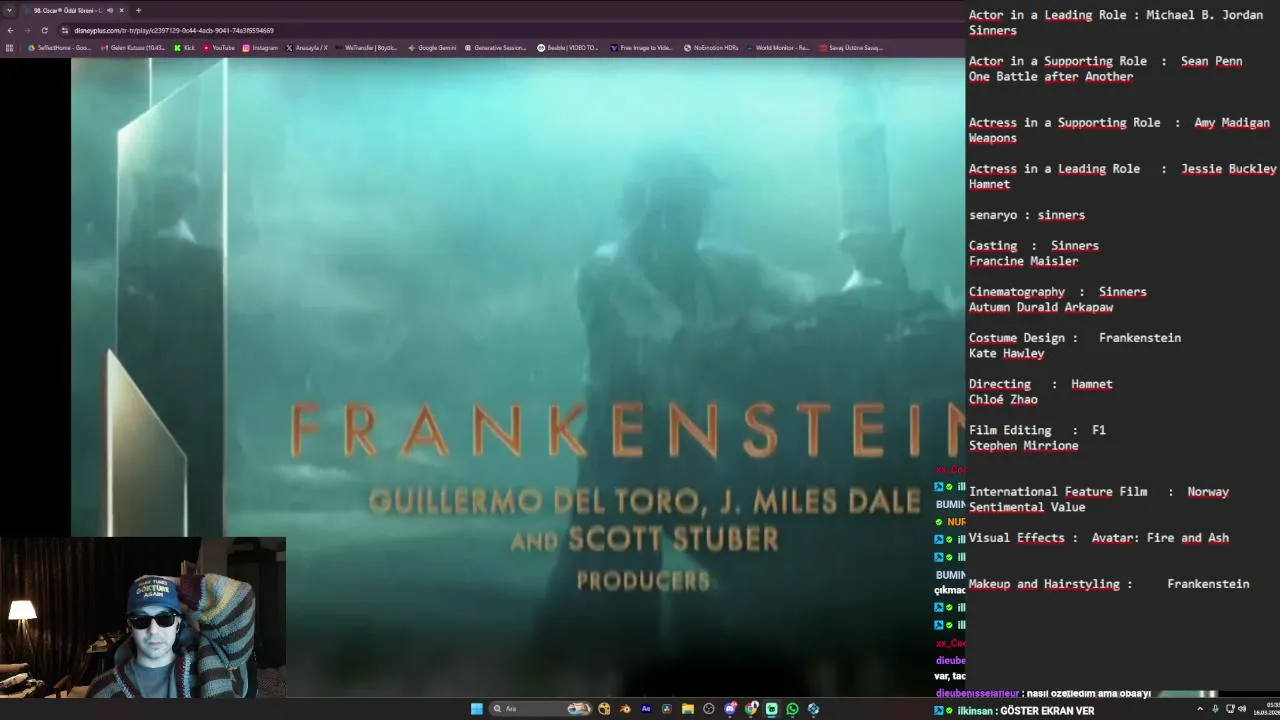
Task: Click 'Sean Penn' in the notes panel
Action: pyautogui.click(x=1211, y=61)
